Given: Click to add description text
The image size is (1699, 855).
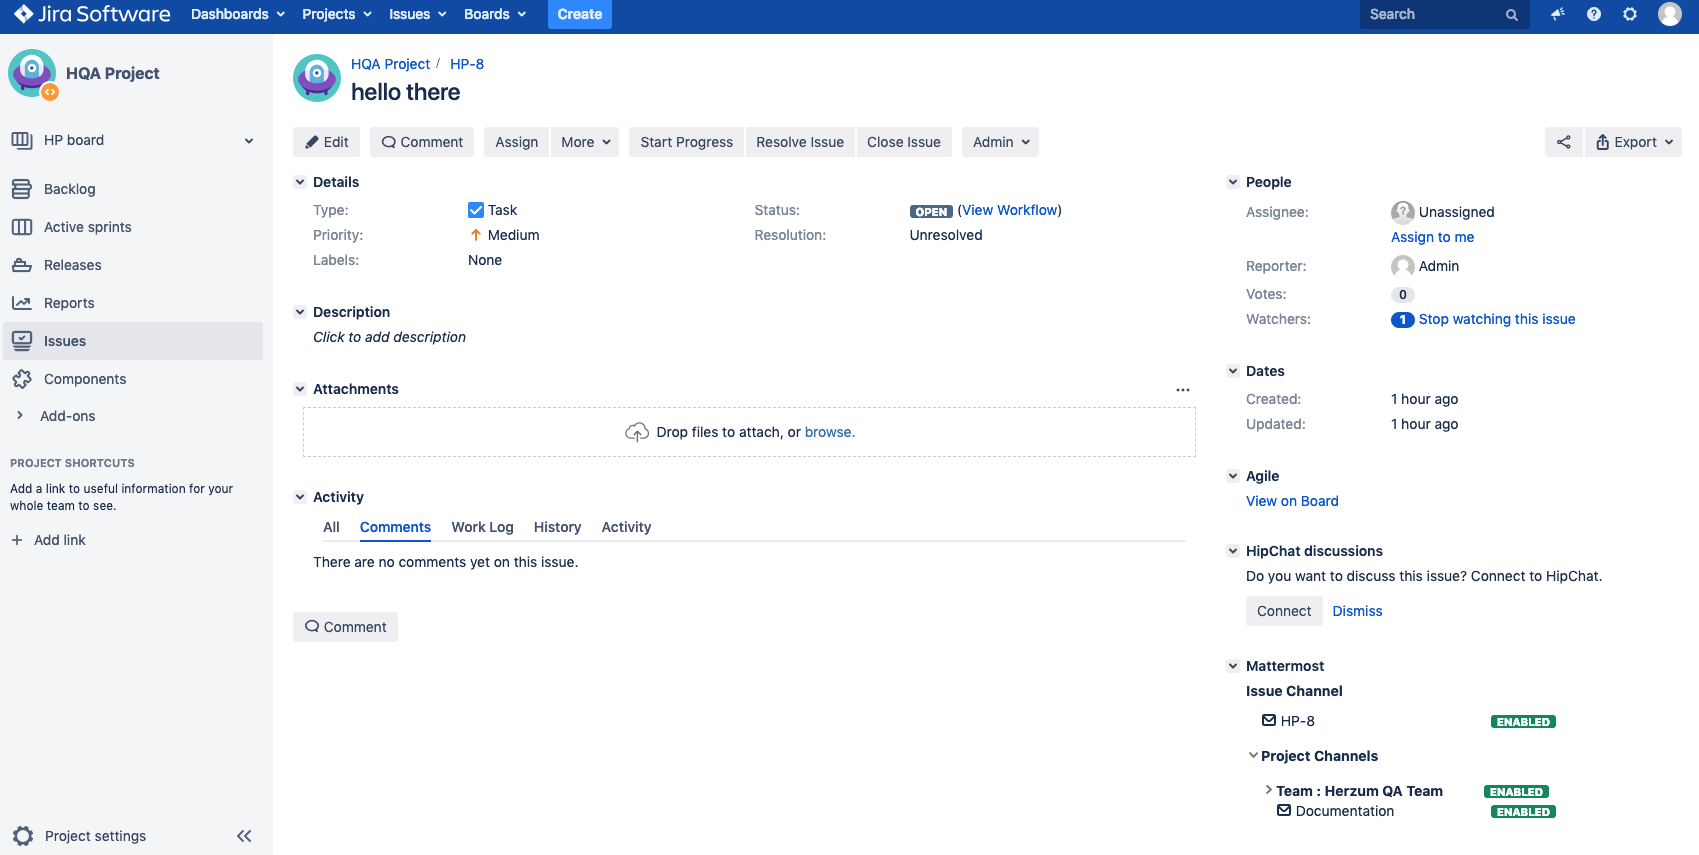Looking at the screenshot, I should (389, 337).
